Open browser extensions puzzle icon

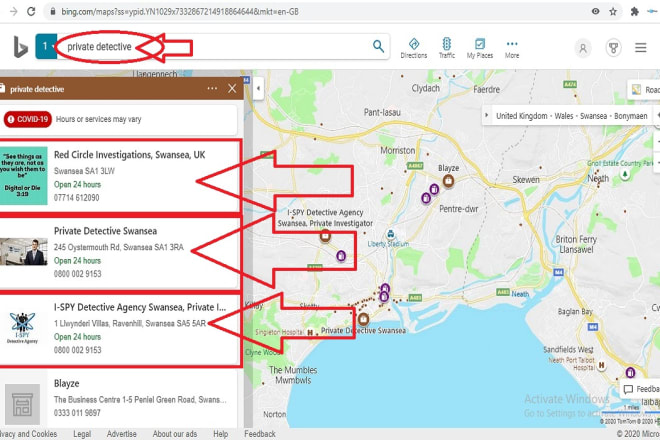click(634, 11)
